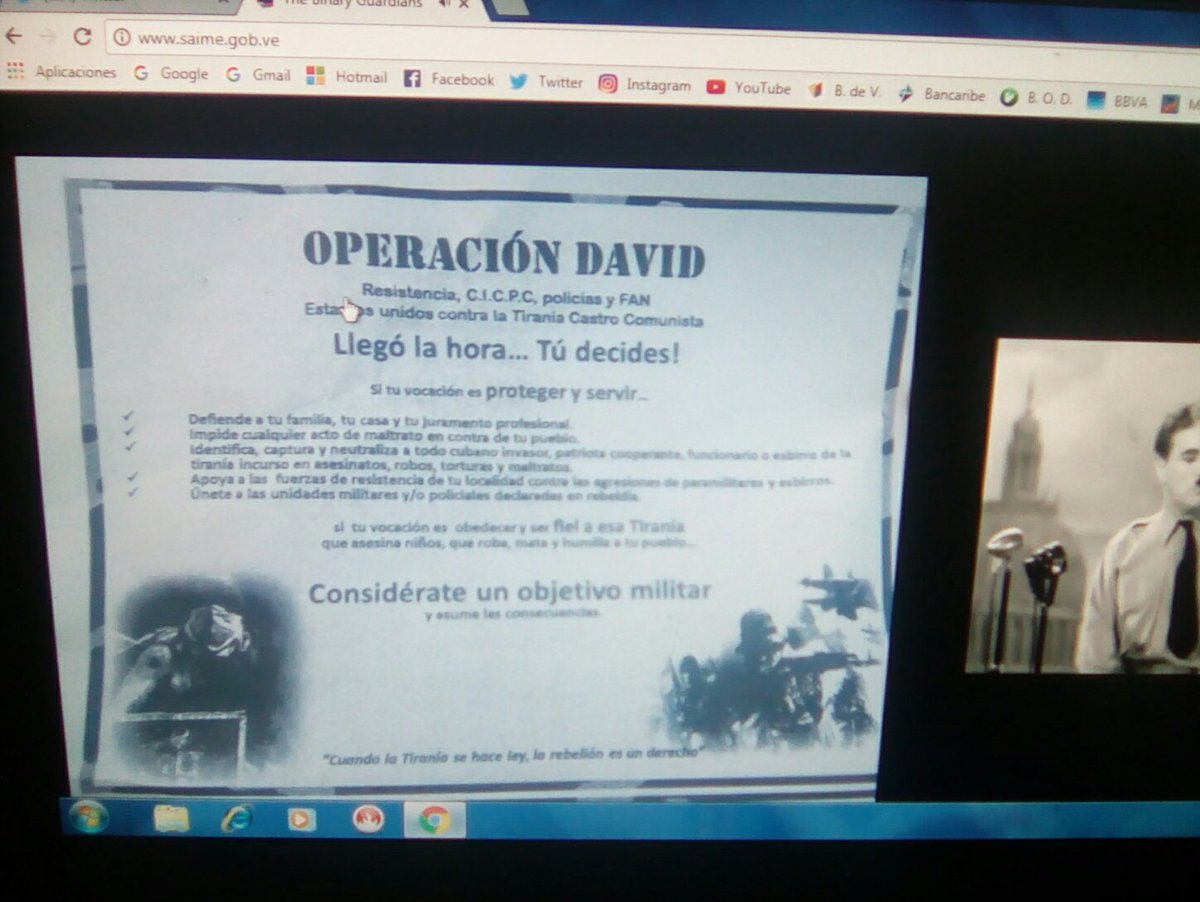Open the red round taskbar application icon
Image resolution: width=1200 pixels, height=902 pixels.
coord(368,820)
